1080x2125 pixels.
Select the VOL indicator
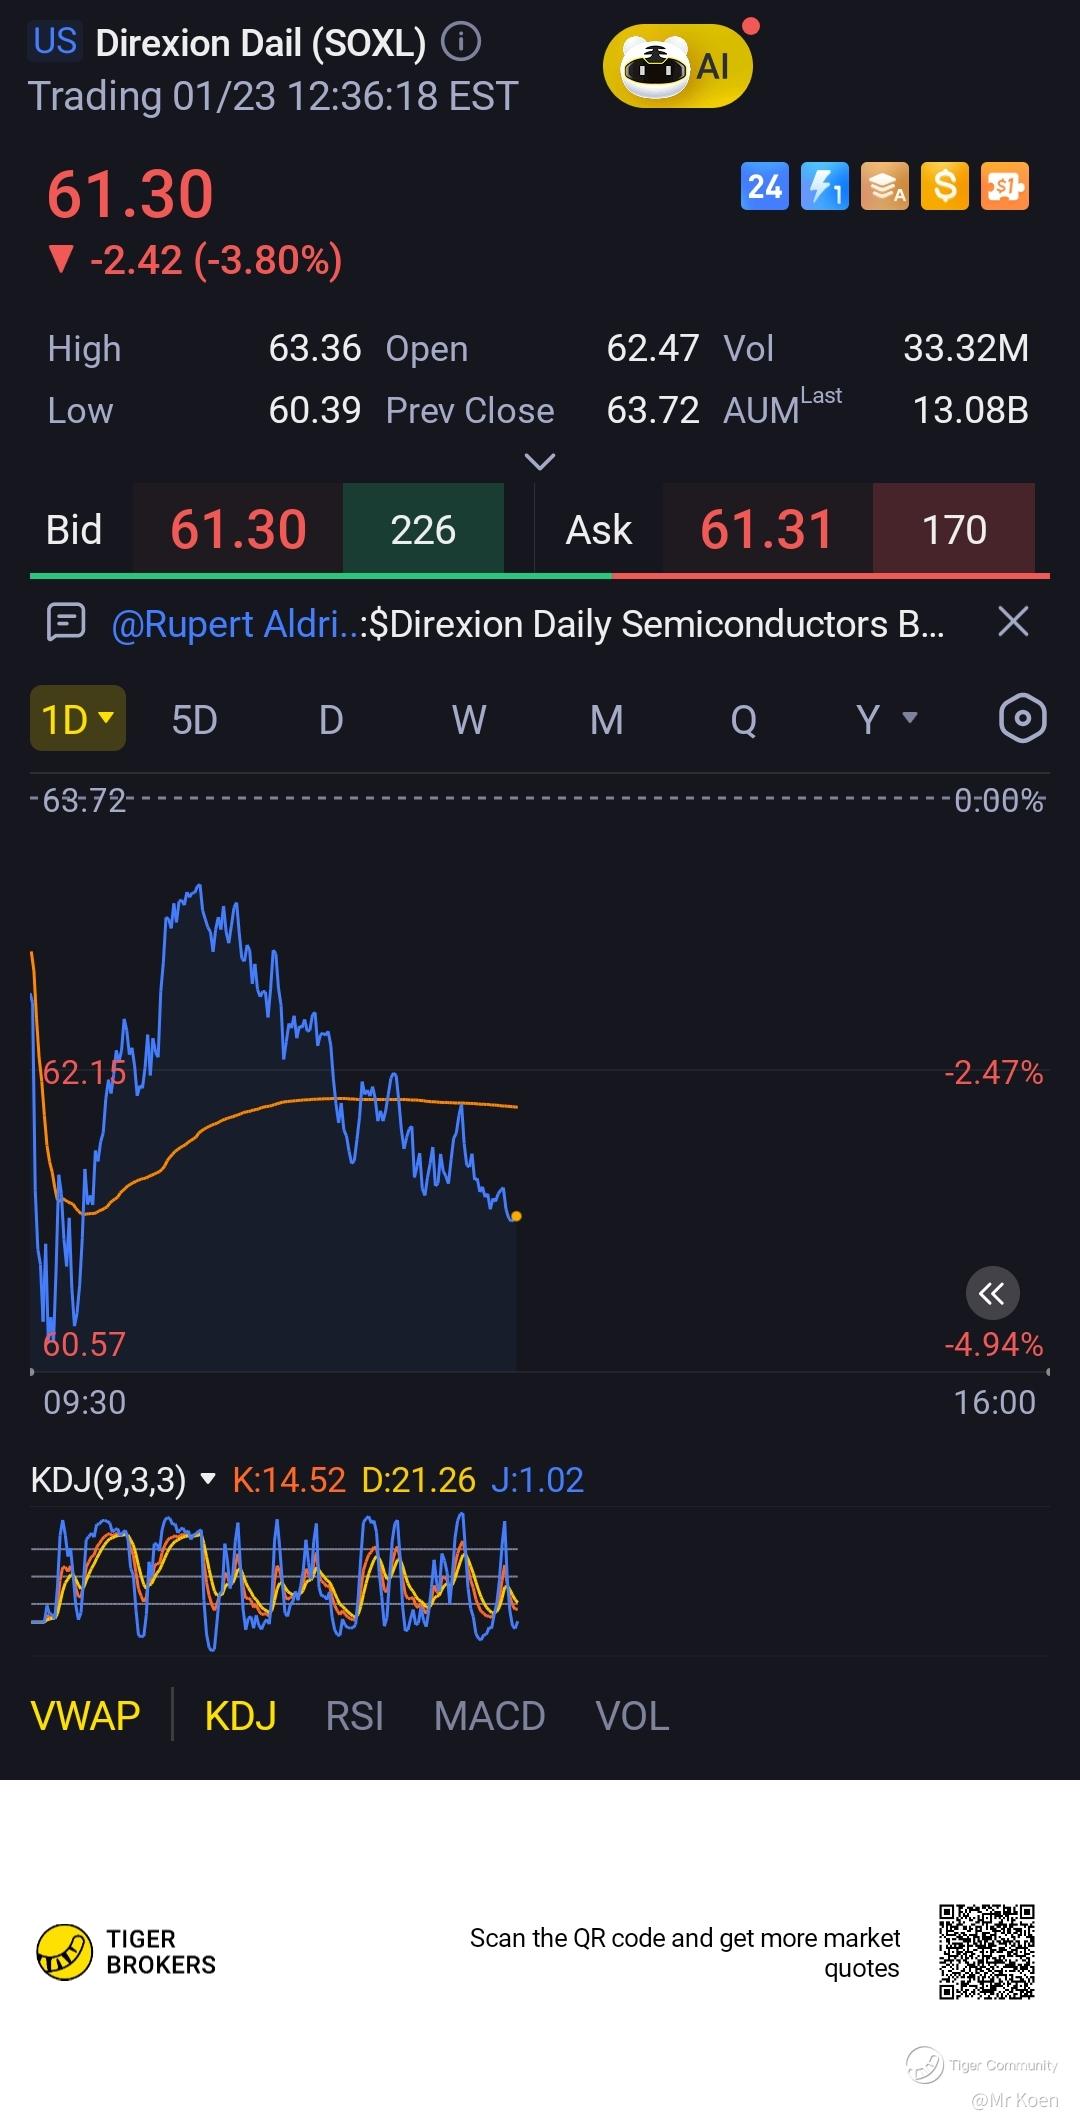pyautogui.click(x=632, y=1716)
